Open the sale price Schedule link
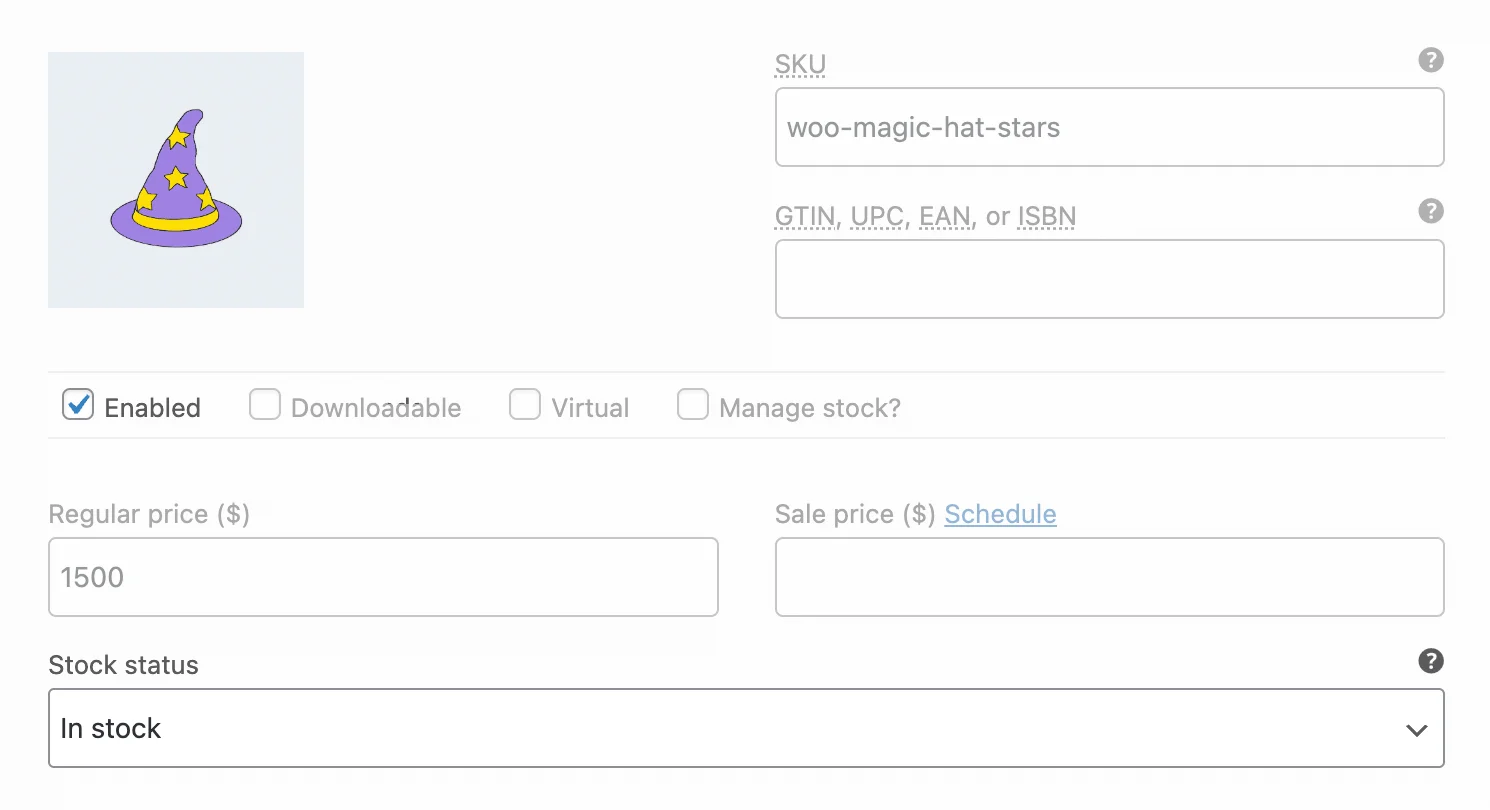Screen dimensions: 1490x810 [1000, 514]
